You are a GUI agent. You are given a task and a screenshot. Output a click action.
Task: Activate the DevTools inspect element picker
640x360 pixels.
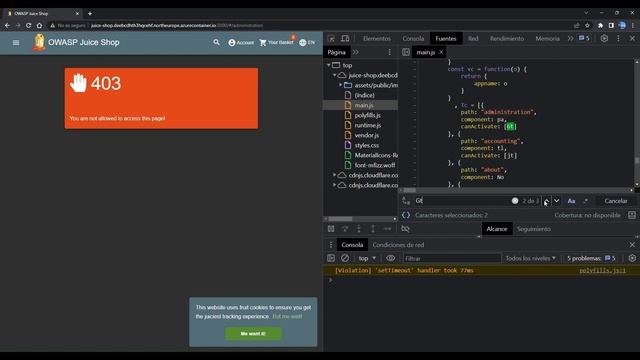[x=331, y=38]
